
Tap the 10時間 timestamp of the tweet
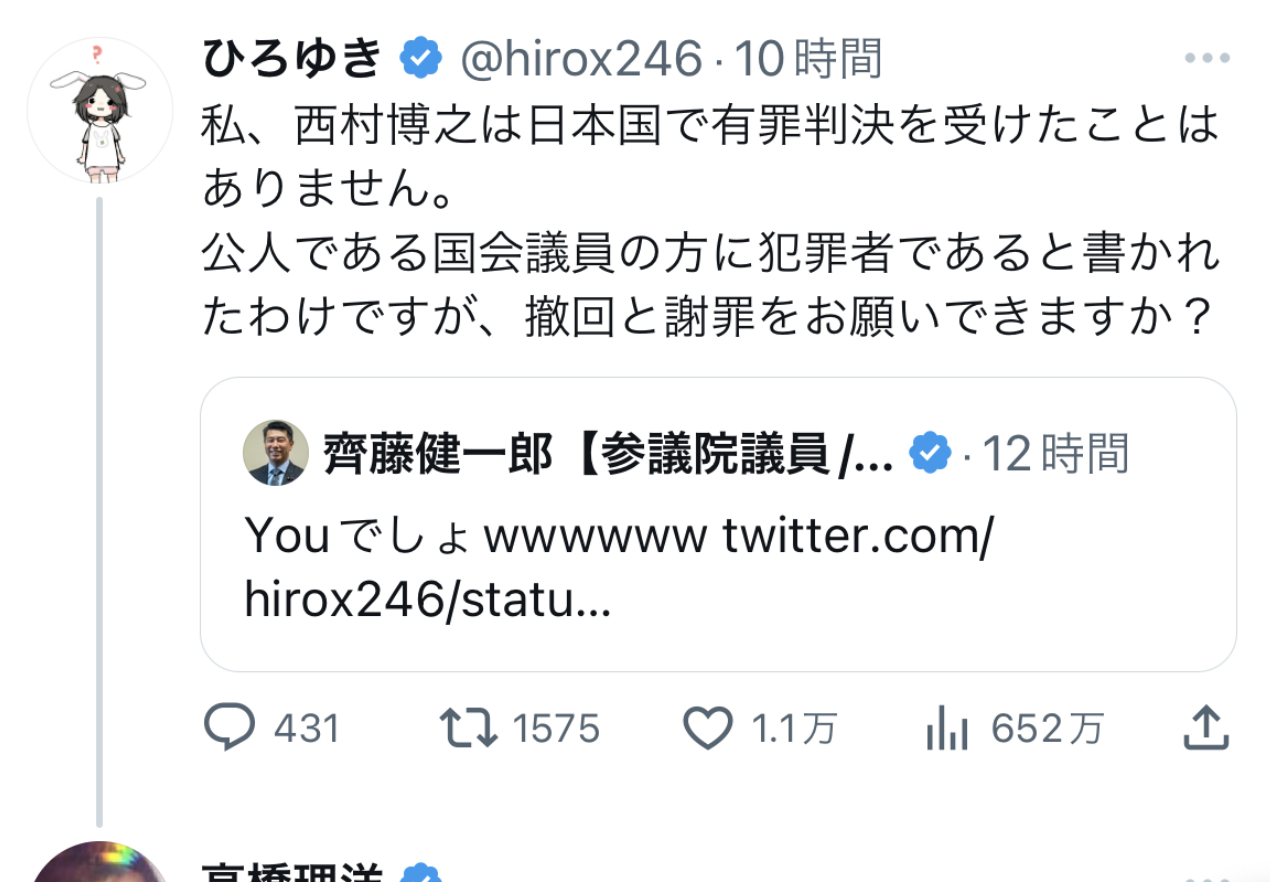pos(809,59)
